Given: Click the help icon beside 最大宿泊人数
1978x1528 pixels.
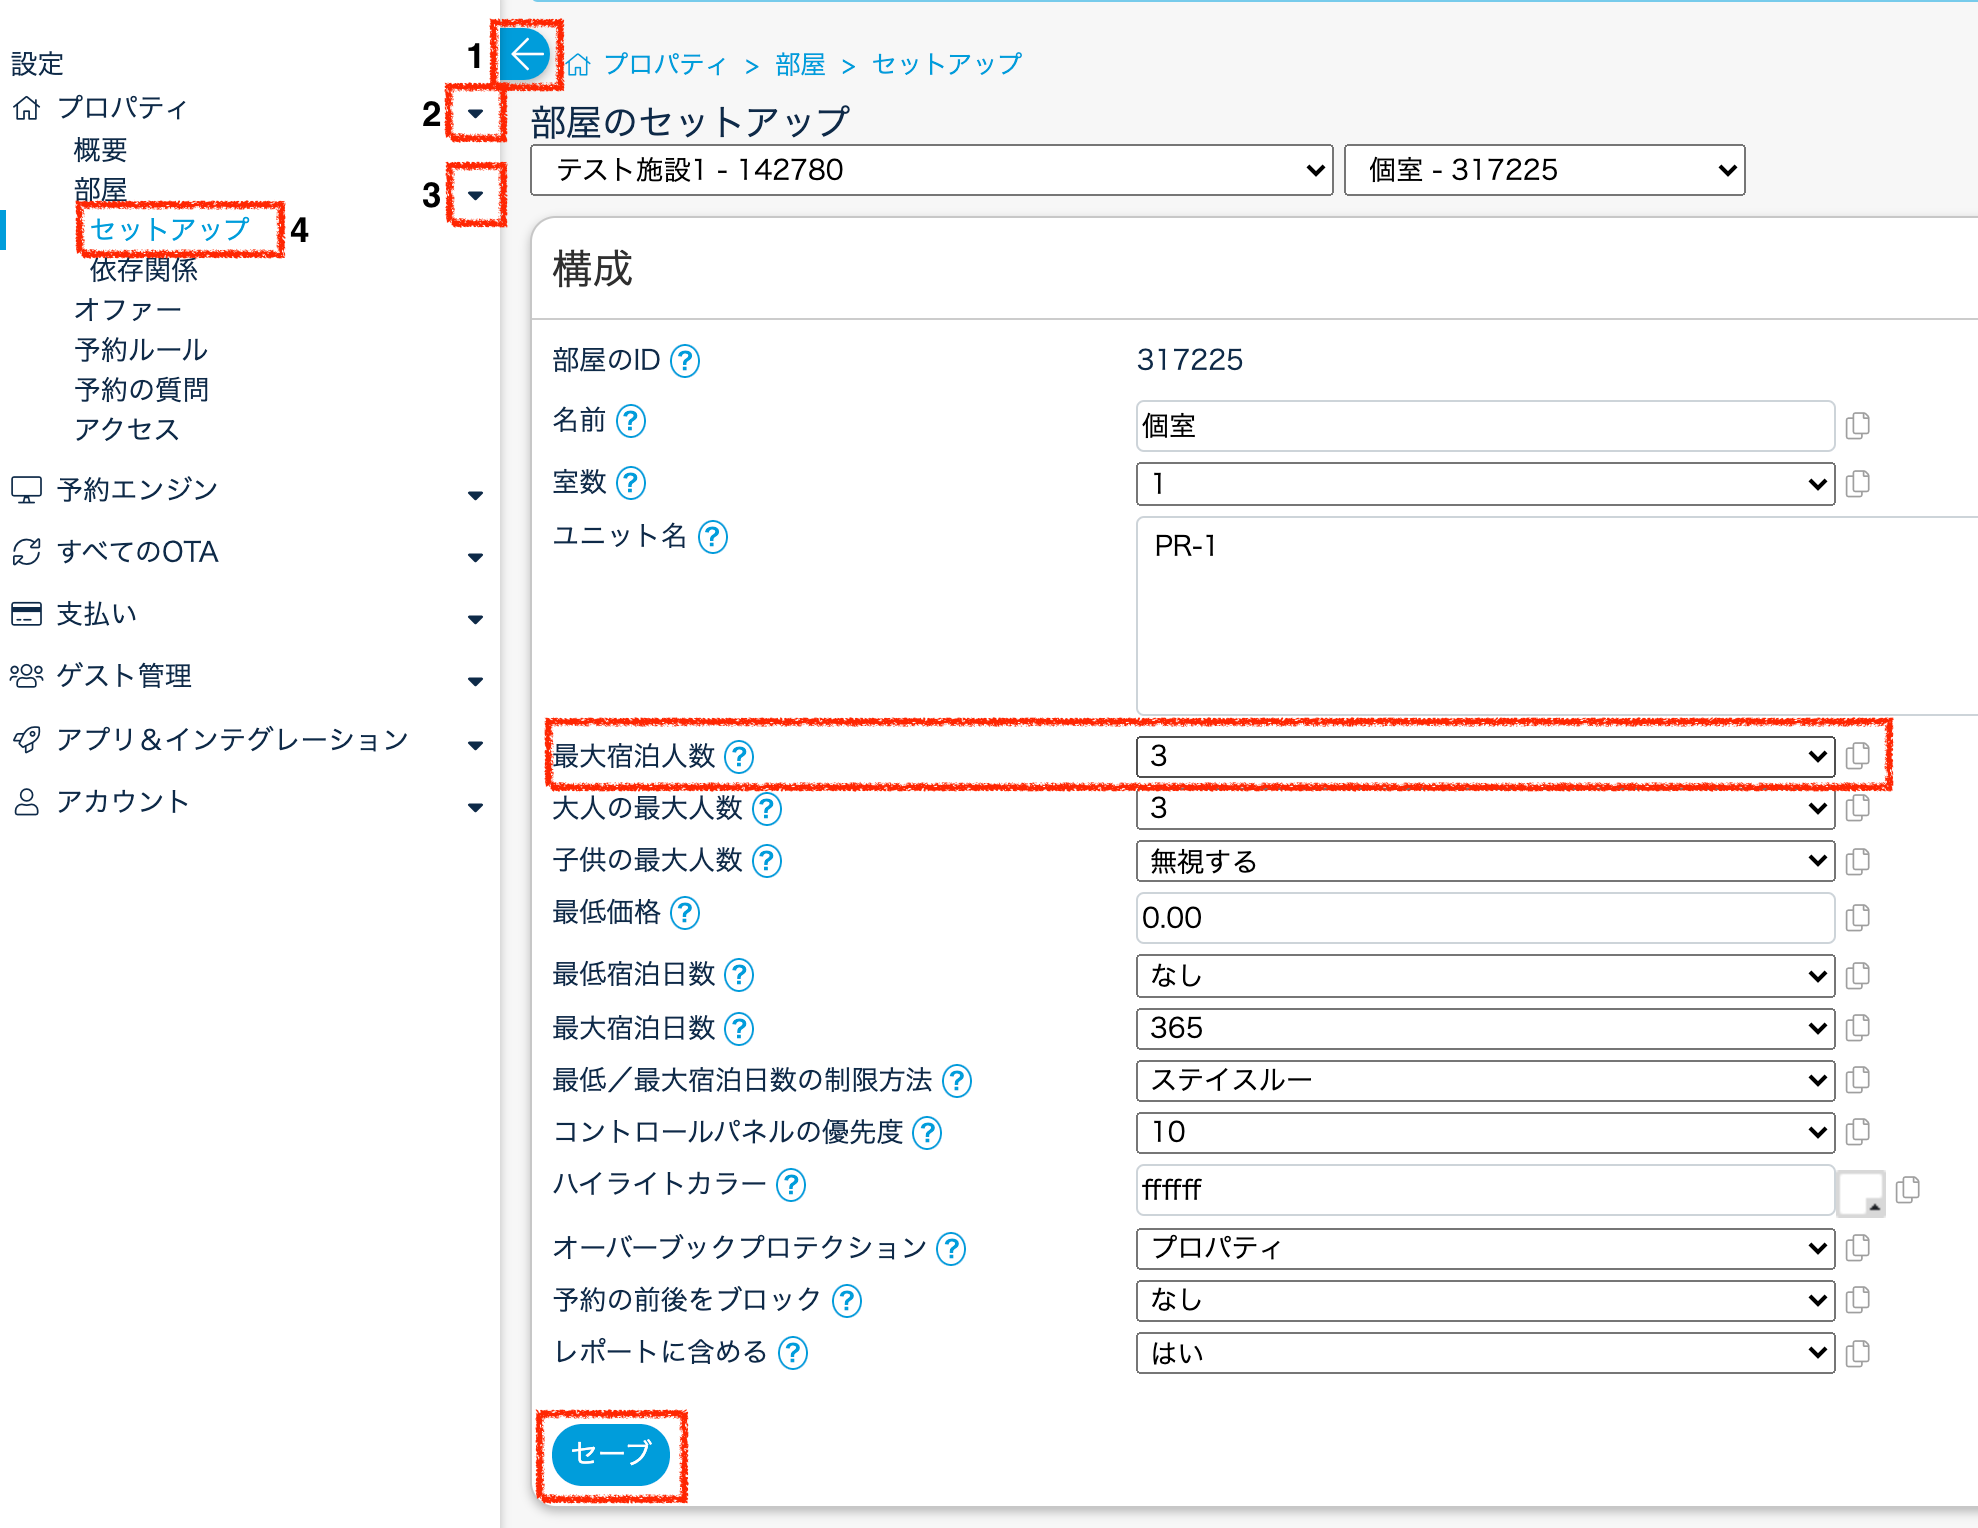Looking at the screenshot, I should [739, 757].
